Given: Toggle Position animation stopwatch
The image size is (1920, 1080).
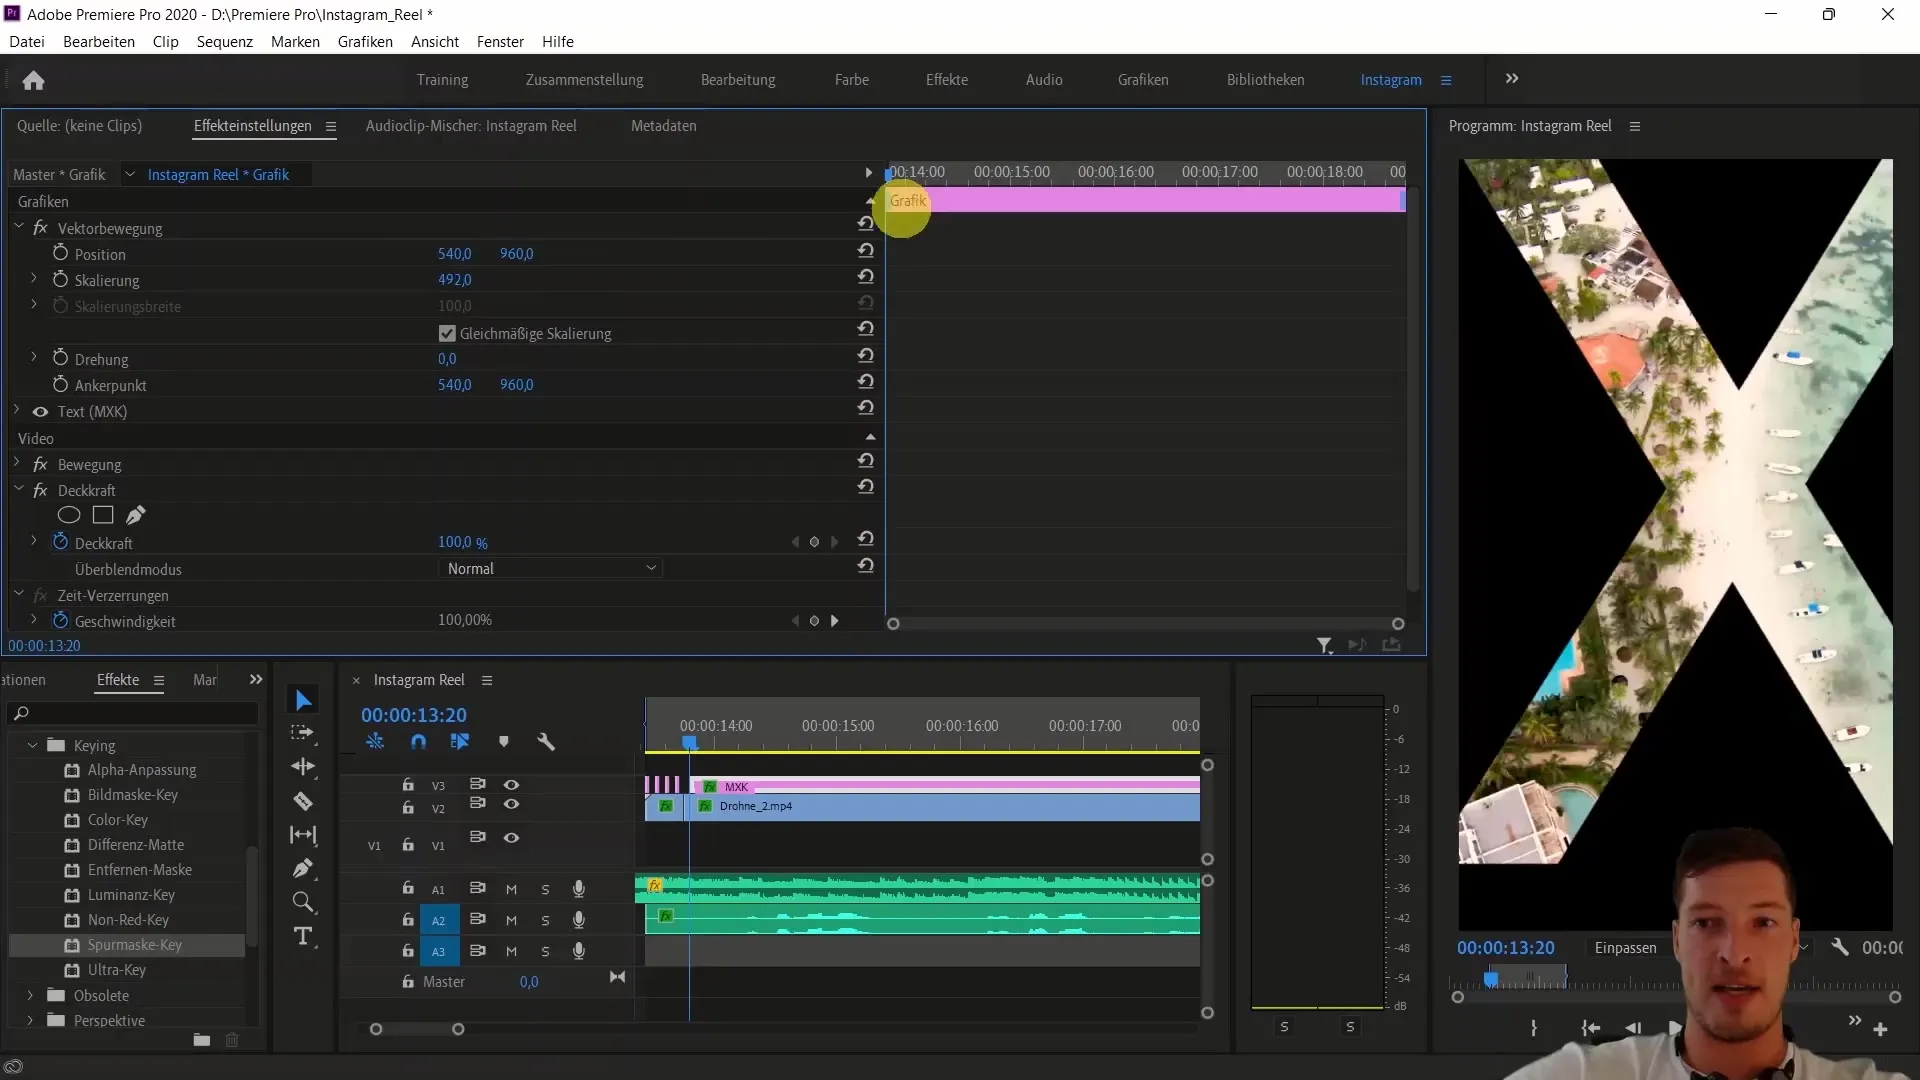Looking at the screenshot, I should tap(60, 253).
